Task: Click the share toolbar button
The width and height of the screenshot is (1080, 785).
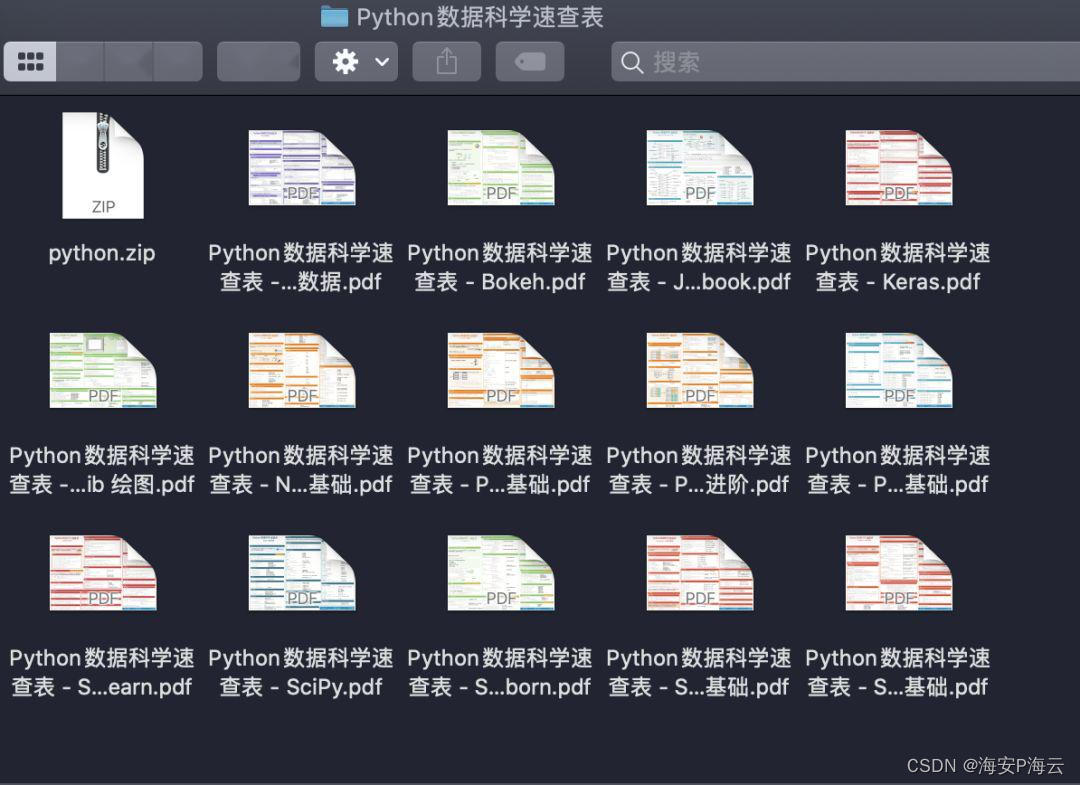Action: pos(446,61)
